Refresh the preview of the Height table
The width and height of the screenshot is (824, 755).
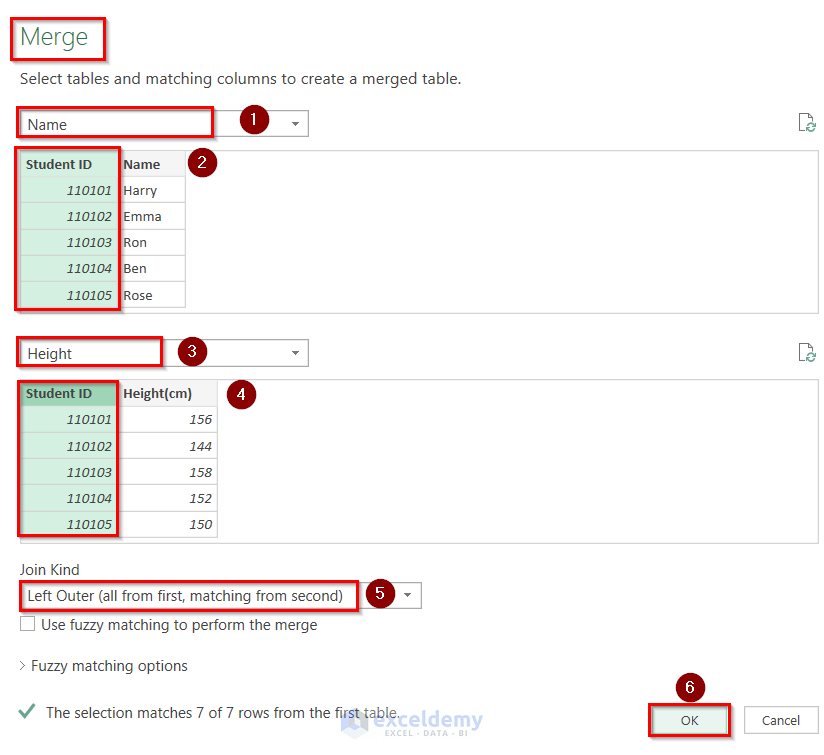pyautogui.click(x=808, y=352)
